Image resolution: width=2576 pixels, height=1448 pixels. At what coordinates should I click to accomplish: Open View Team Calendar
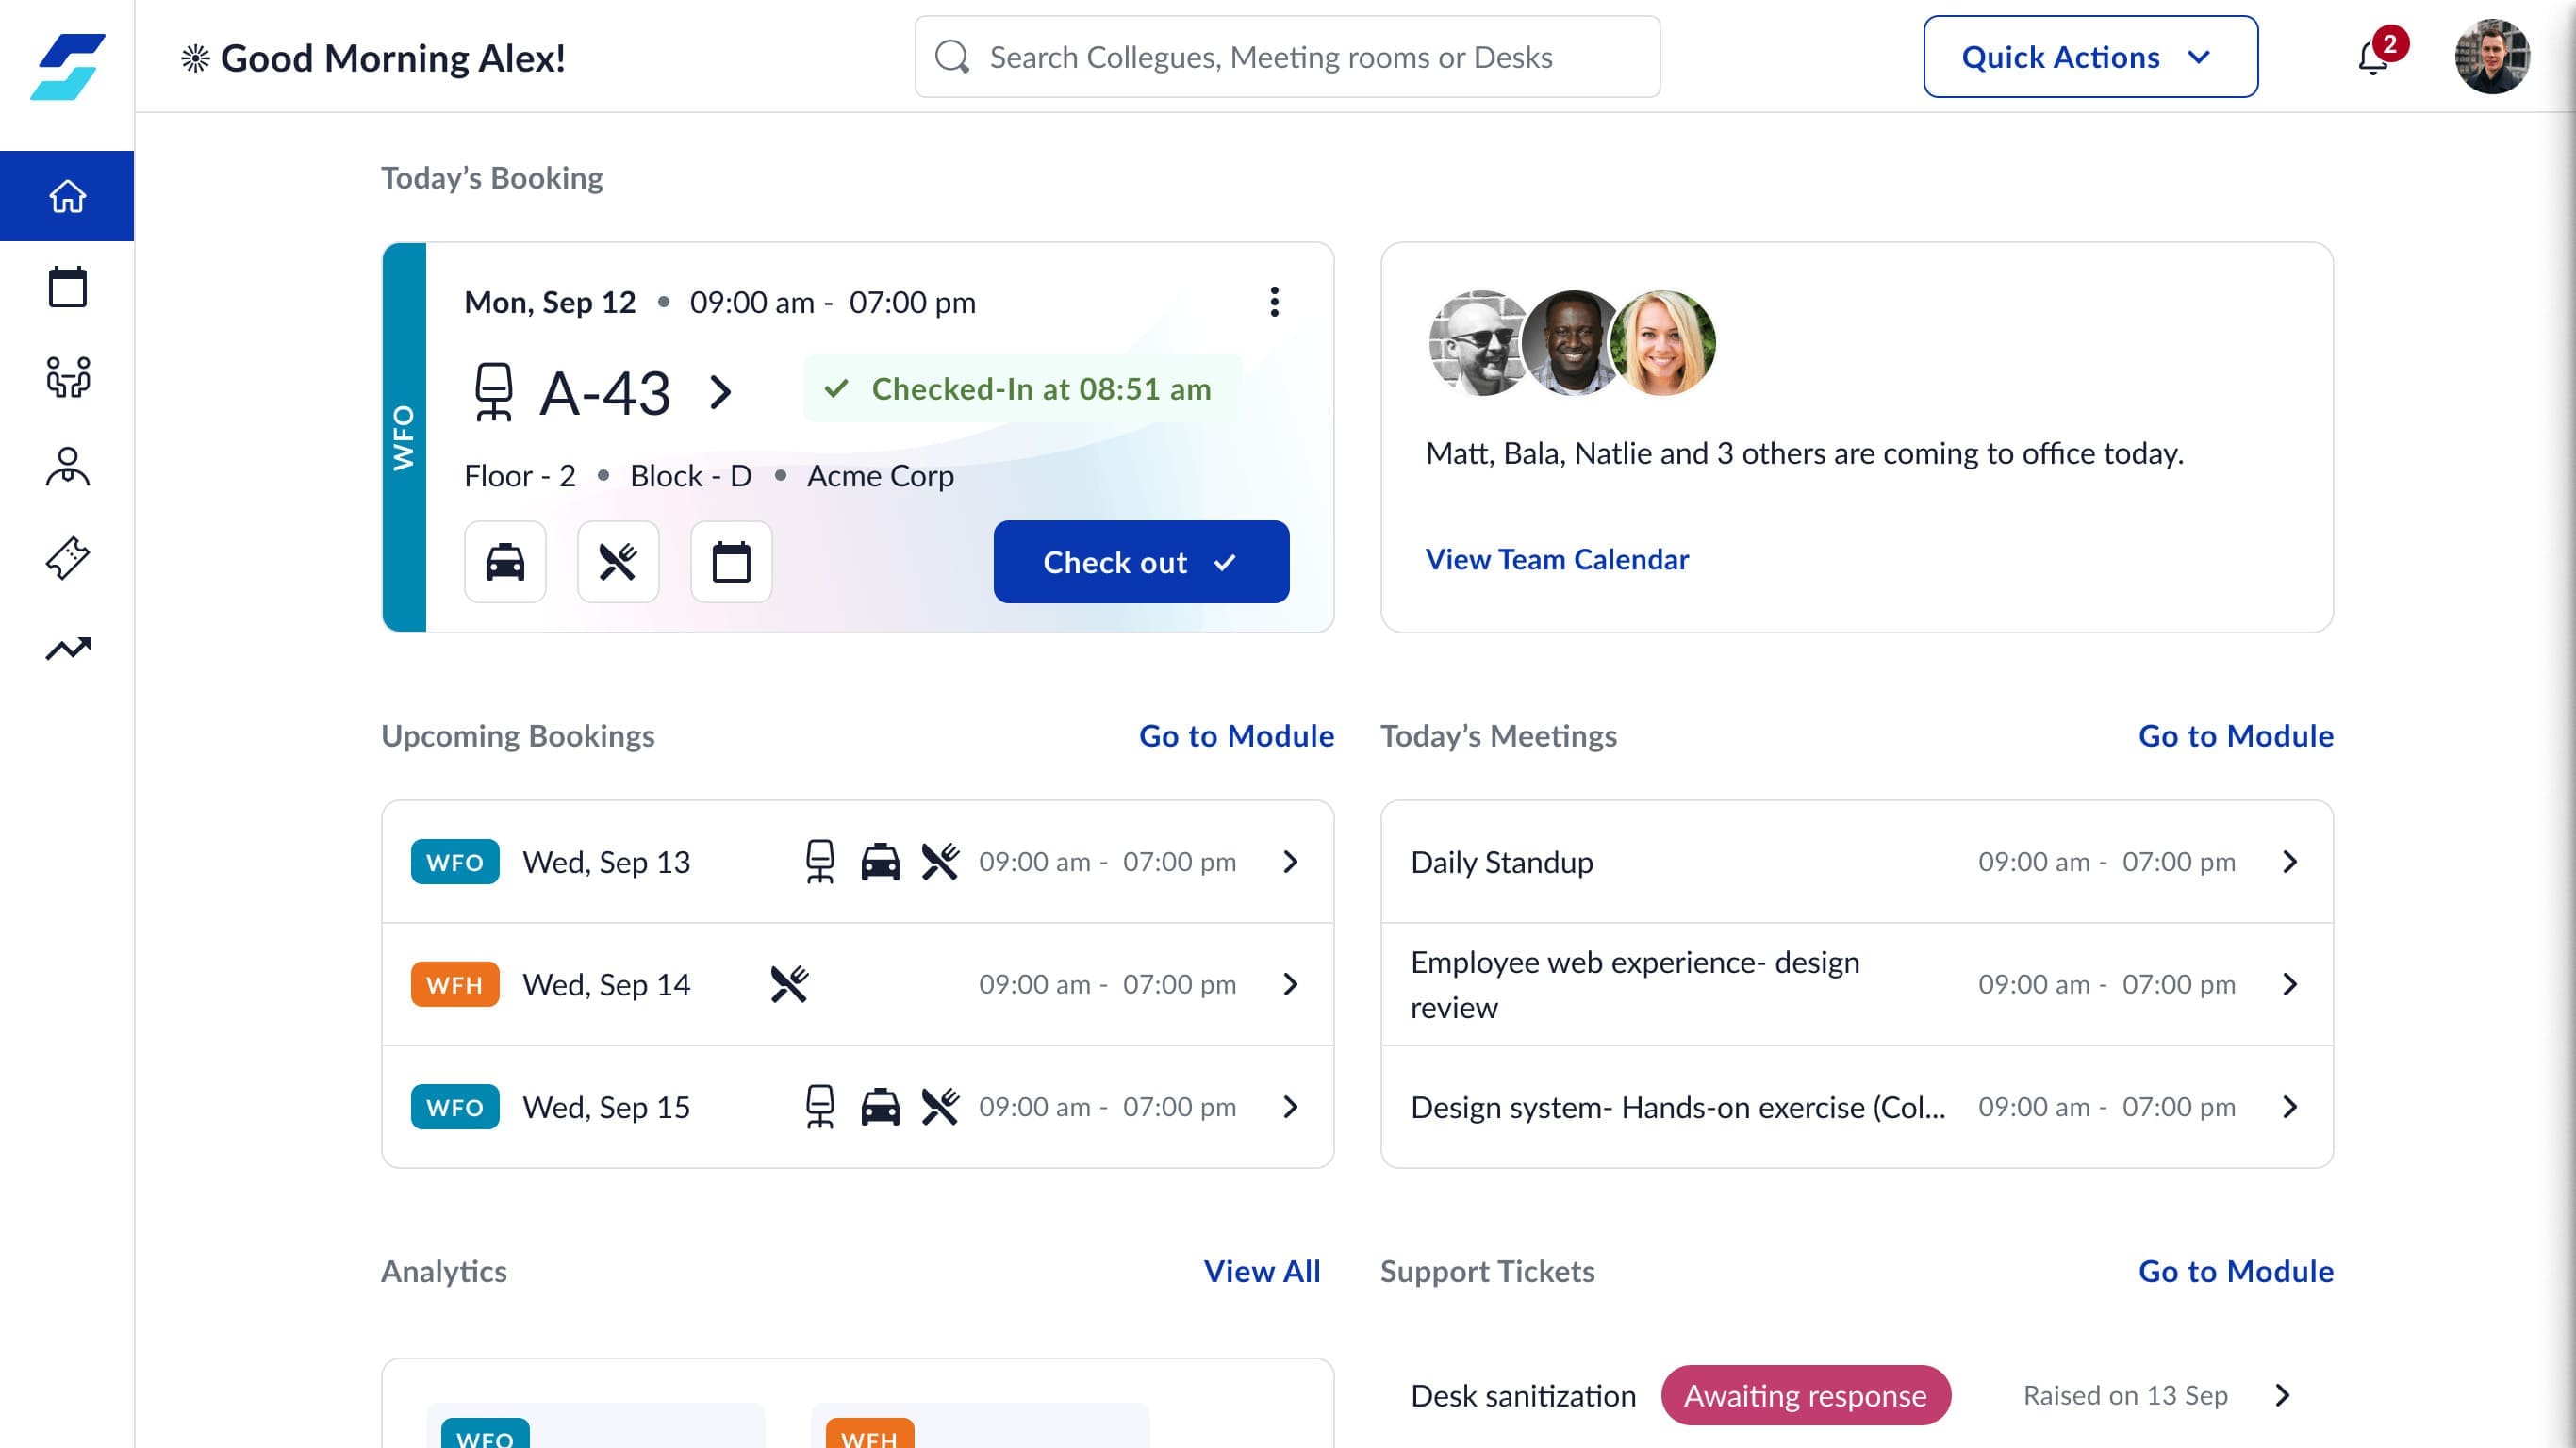(1556, 559)
